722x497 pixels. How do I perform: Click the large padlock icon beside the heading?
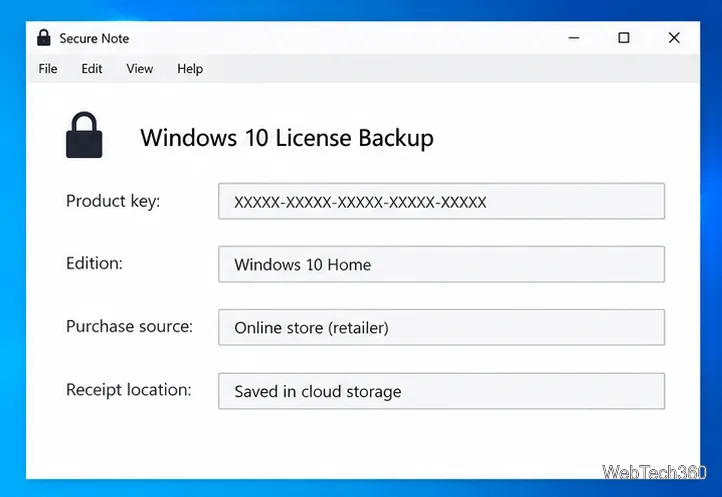[x=84, y=135]
